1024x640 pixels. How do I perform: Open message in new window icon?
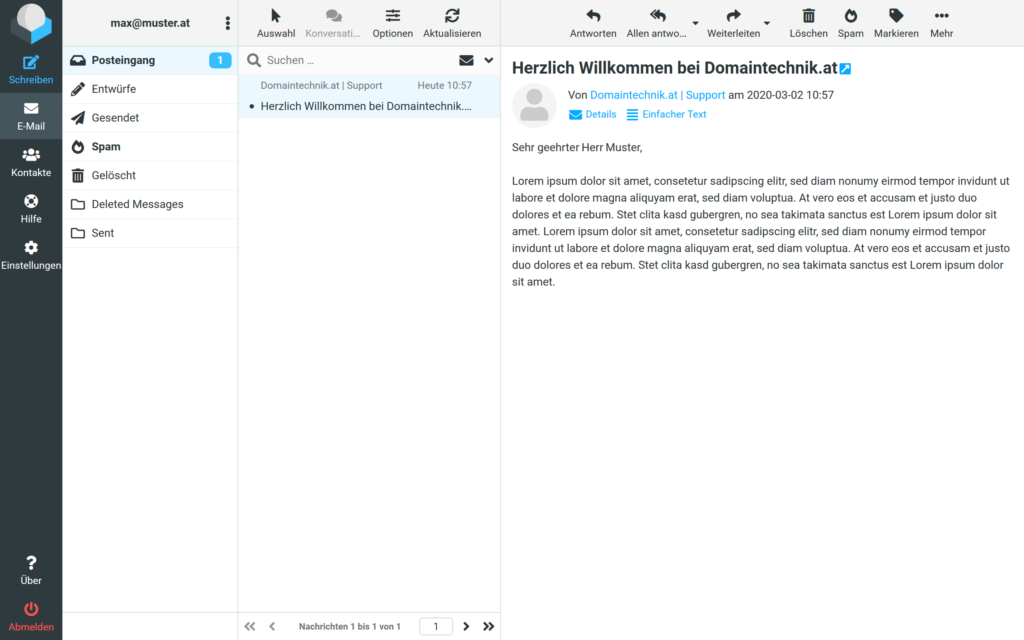click(x=845, y=69)
